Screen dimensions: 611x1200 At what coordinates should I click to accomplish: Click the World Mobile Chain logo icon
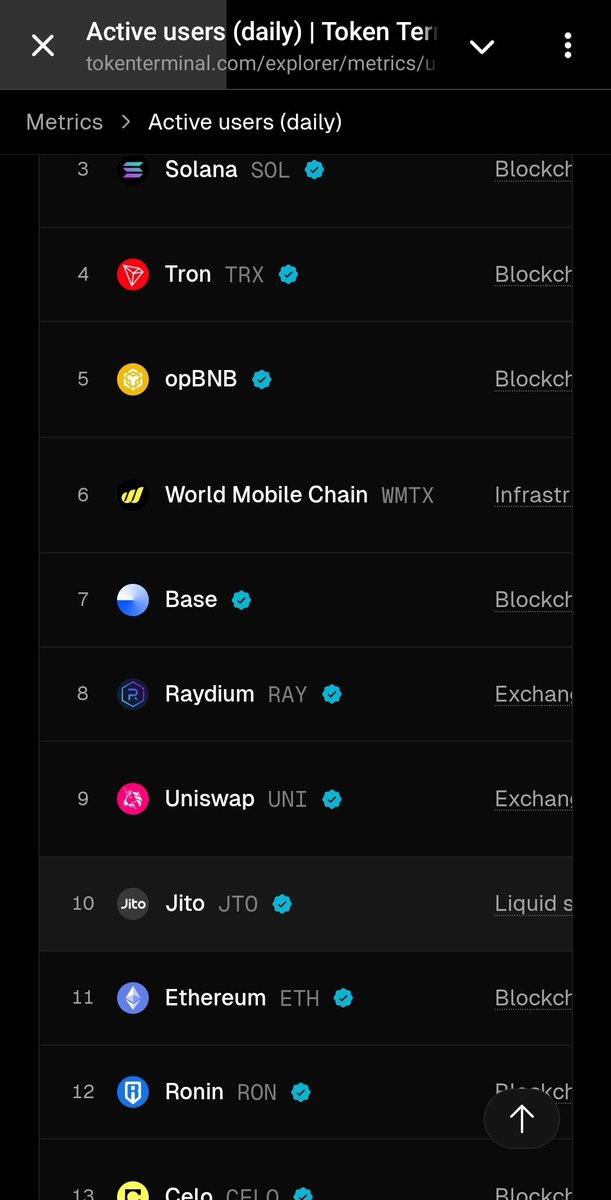[x=133, y=495]
